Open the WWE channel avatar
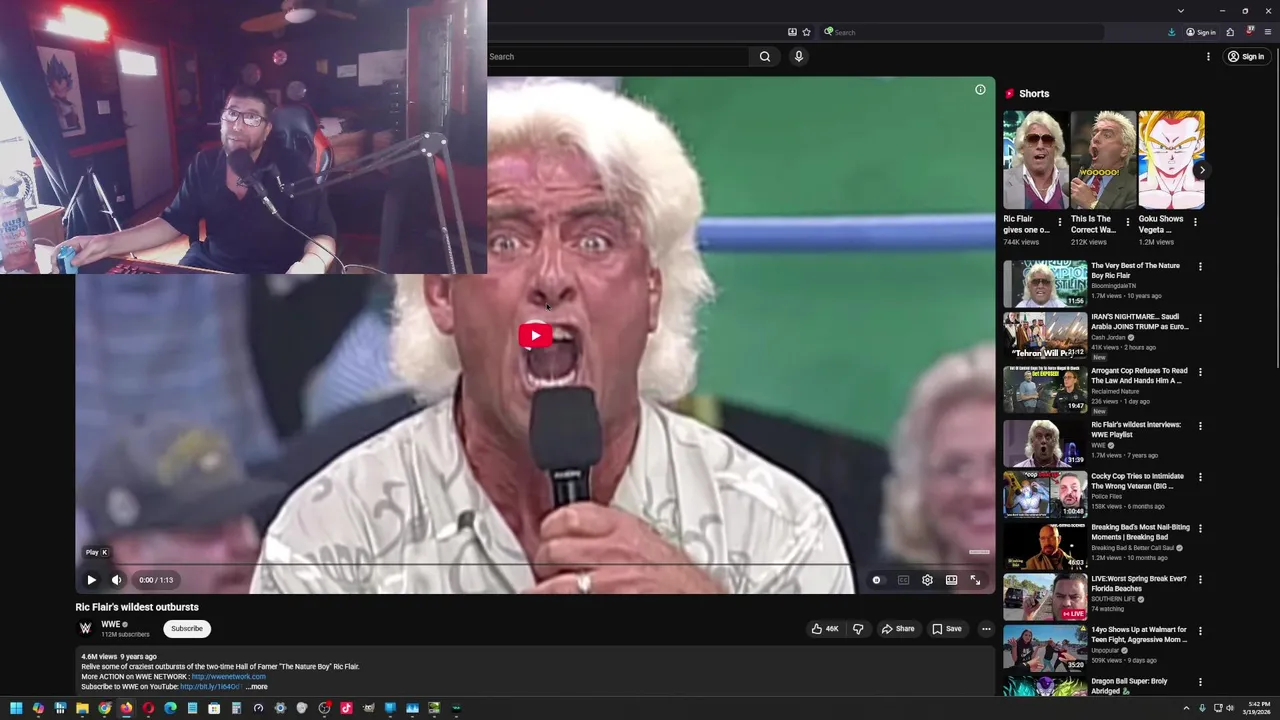 86,628
